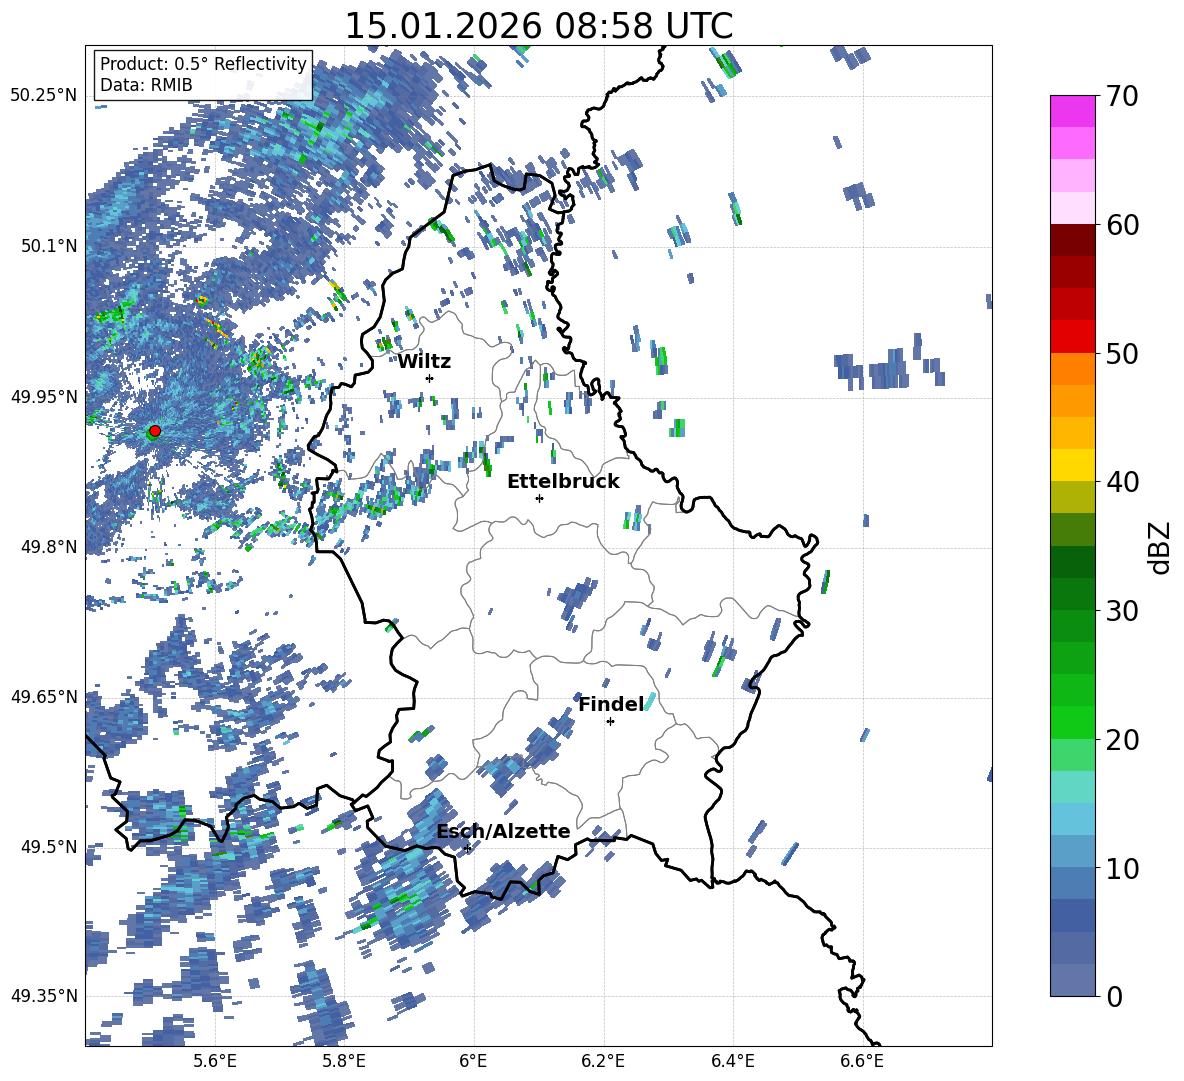Screen dimensions: 1184x1081
Task: Click the Esch/Alzette station cross marker
Action: click(x=467, y=848)
